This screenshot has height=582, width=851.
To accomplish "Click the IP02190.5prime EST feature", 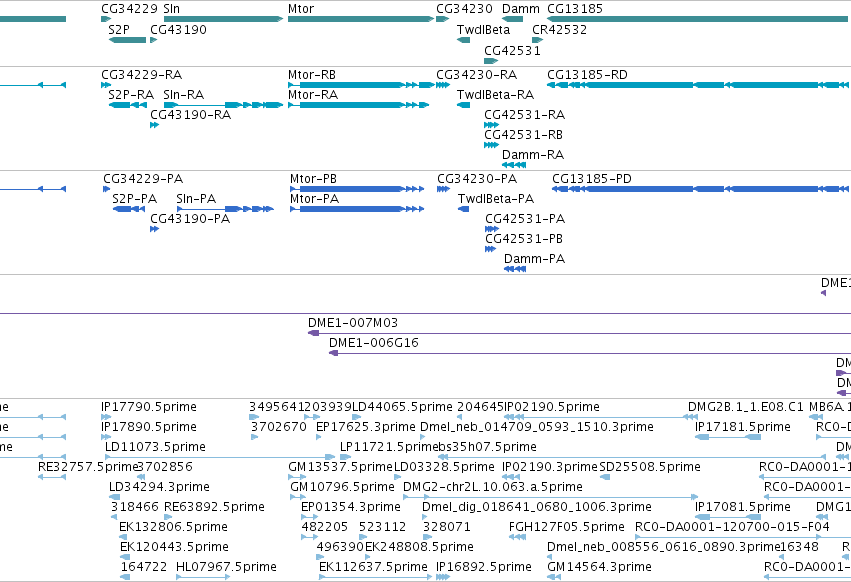I will click(x=601, y=417).
